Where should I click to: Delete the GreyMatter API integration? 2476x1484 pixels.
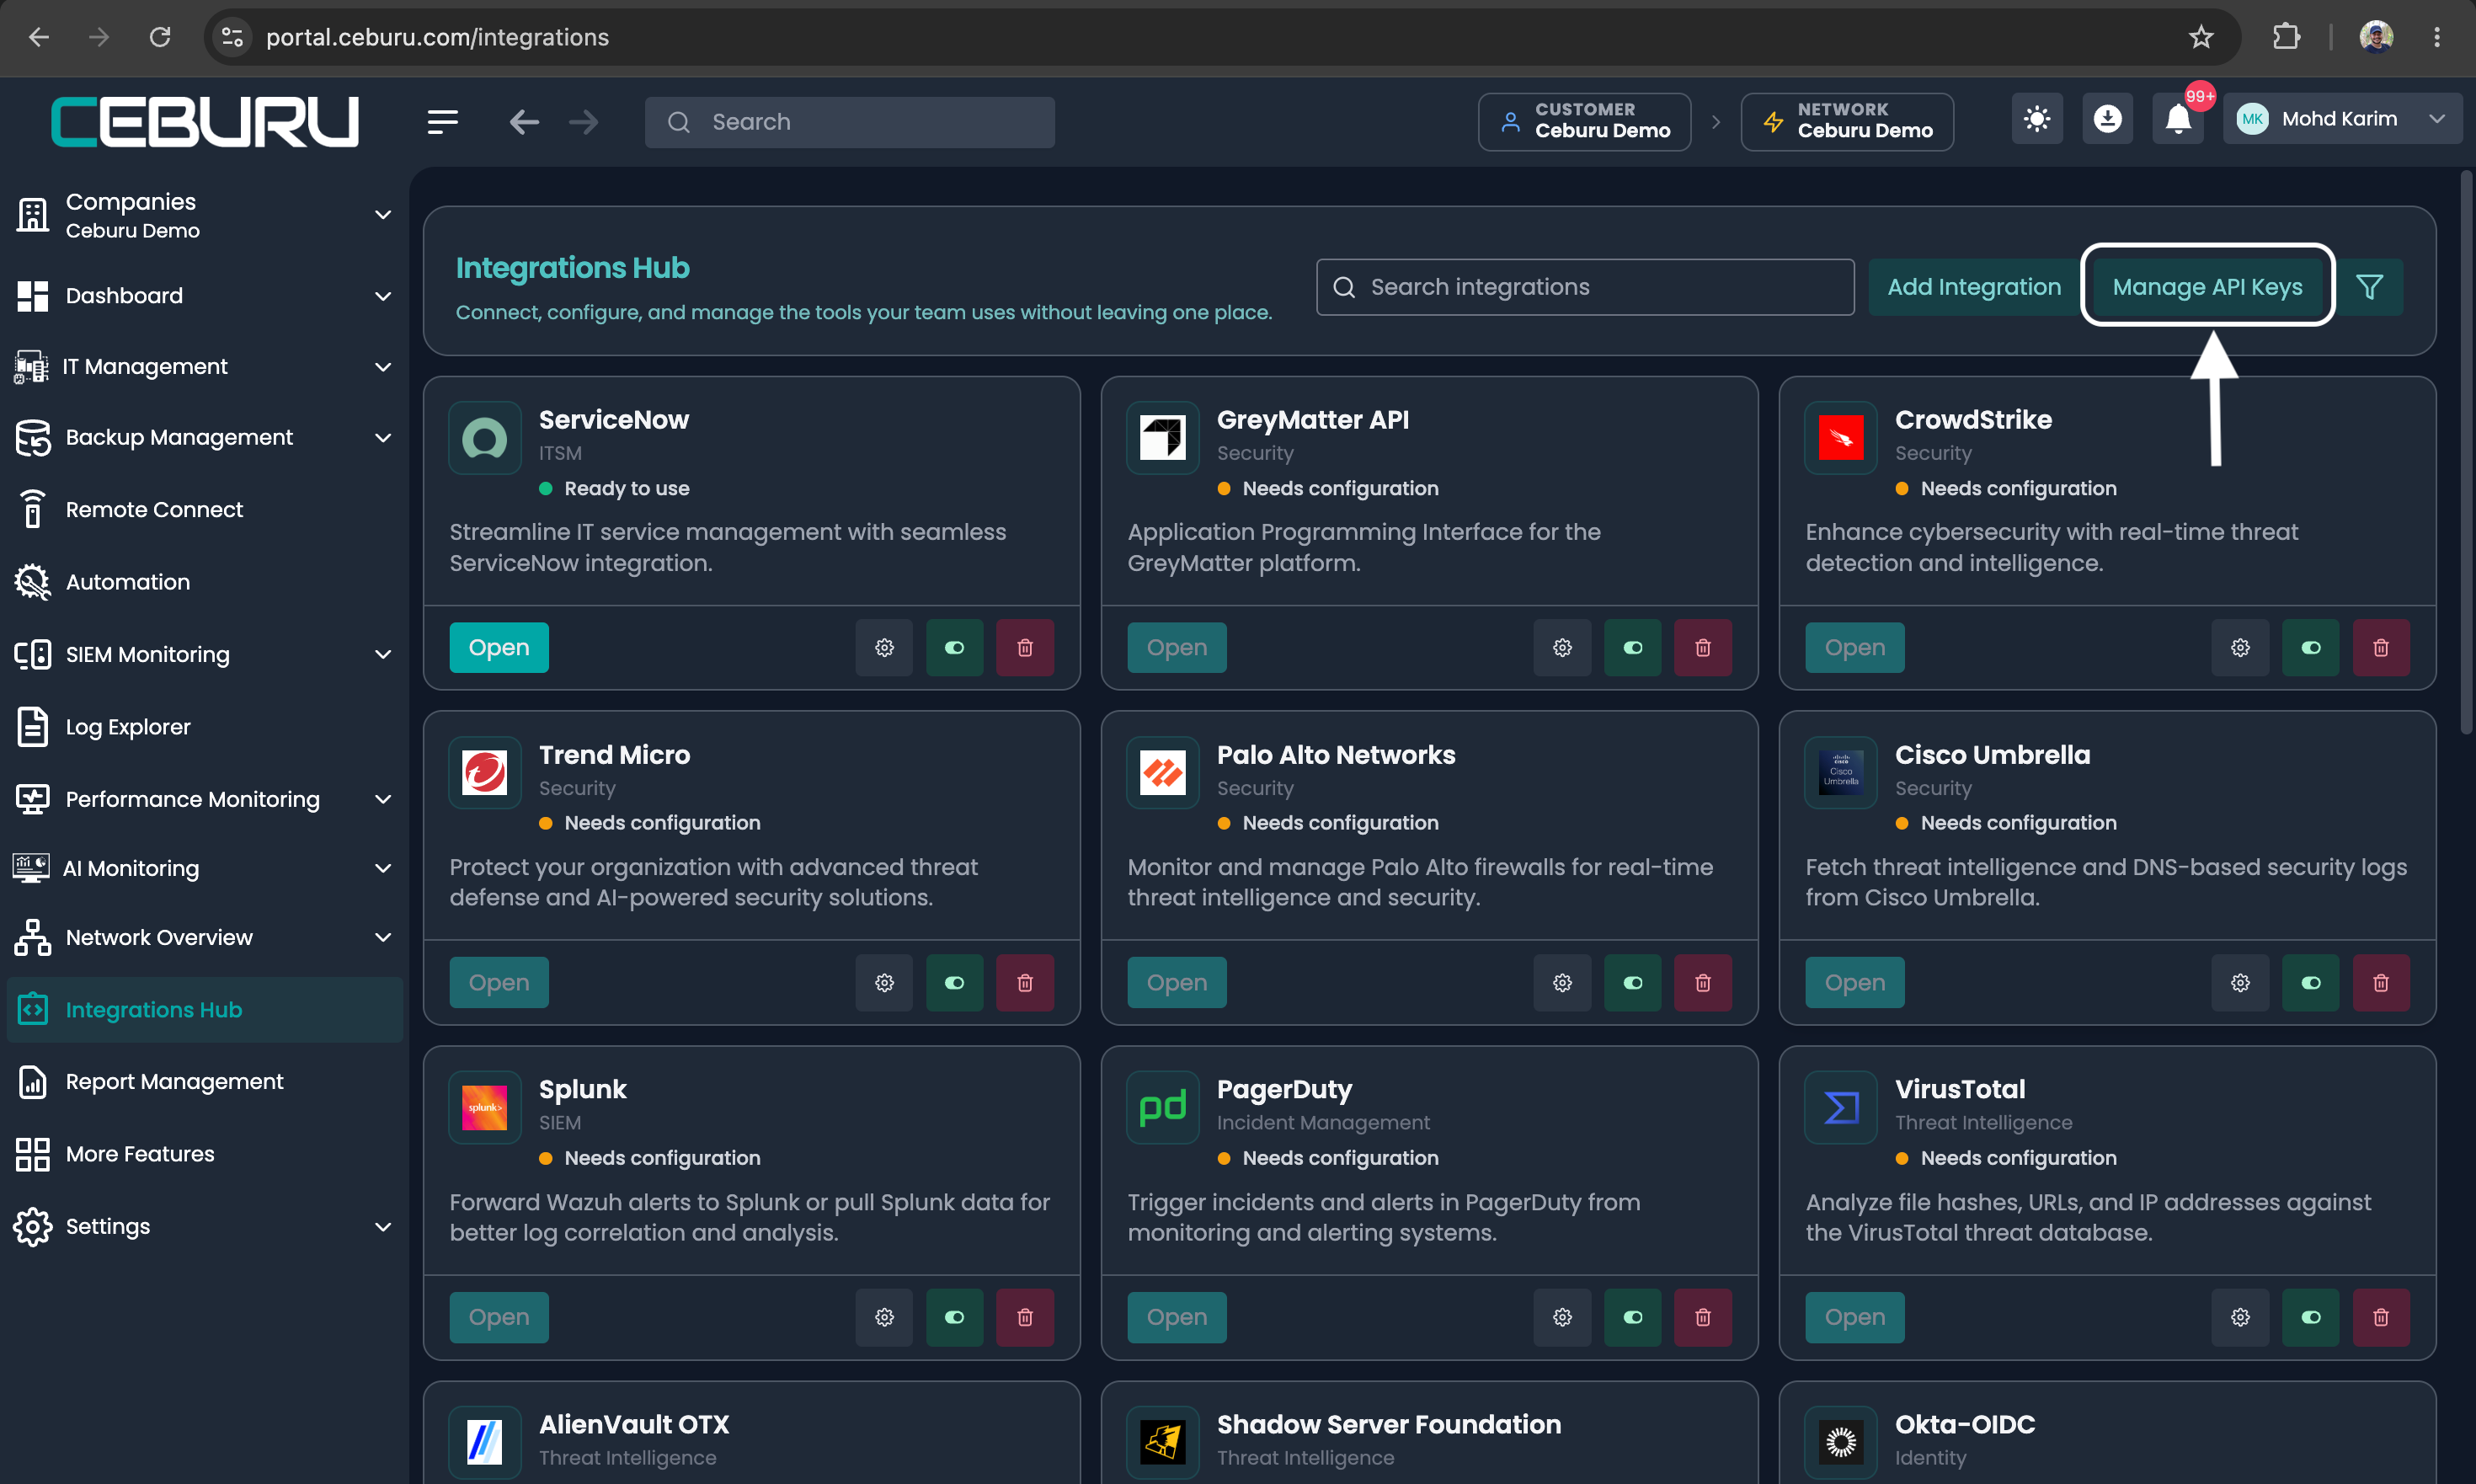[1703, 648]
